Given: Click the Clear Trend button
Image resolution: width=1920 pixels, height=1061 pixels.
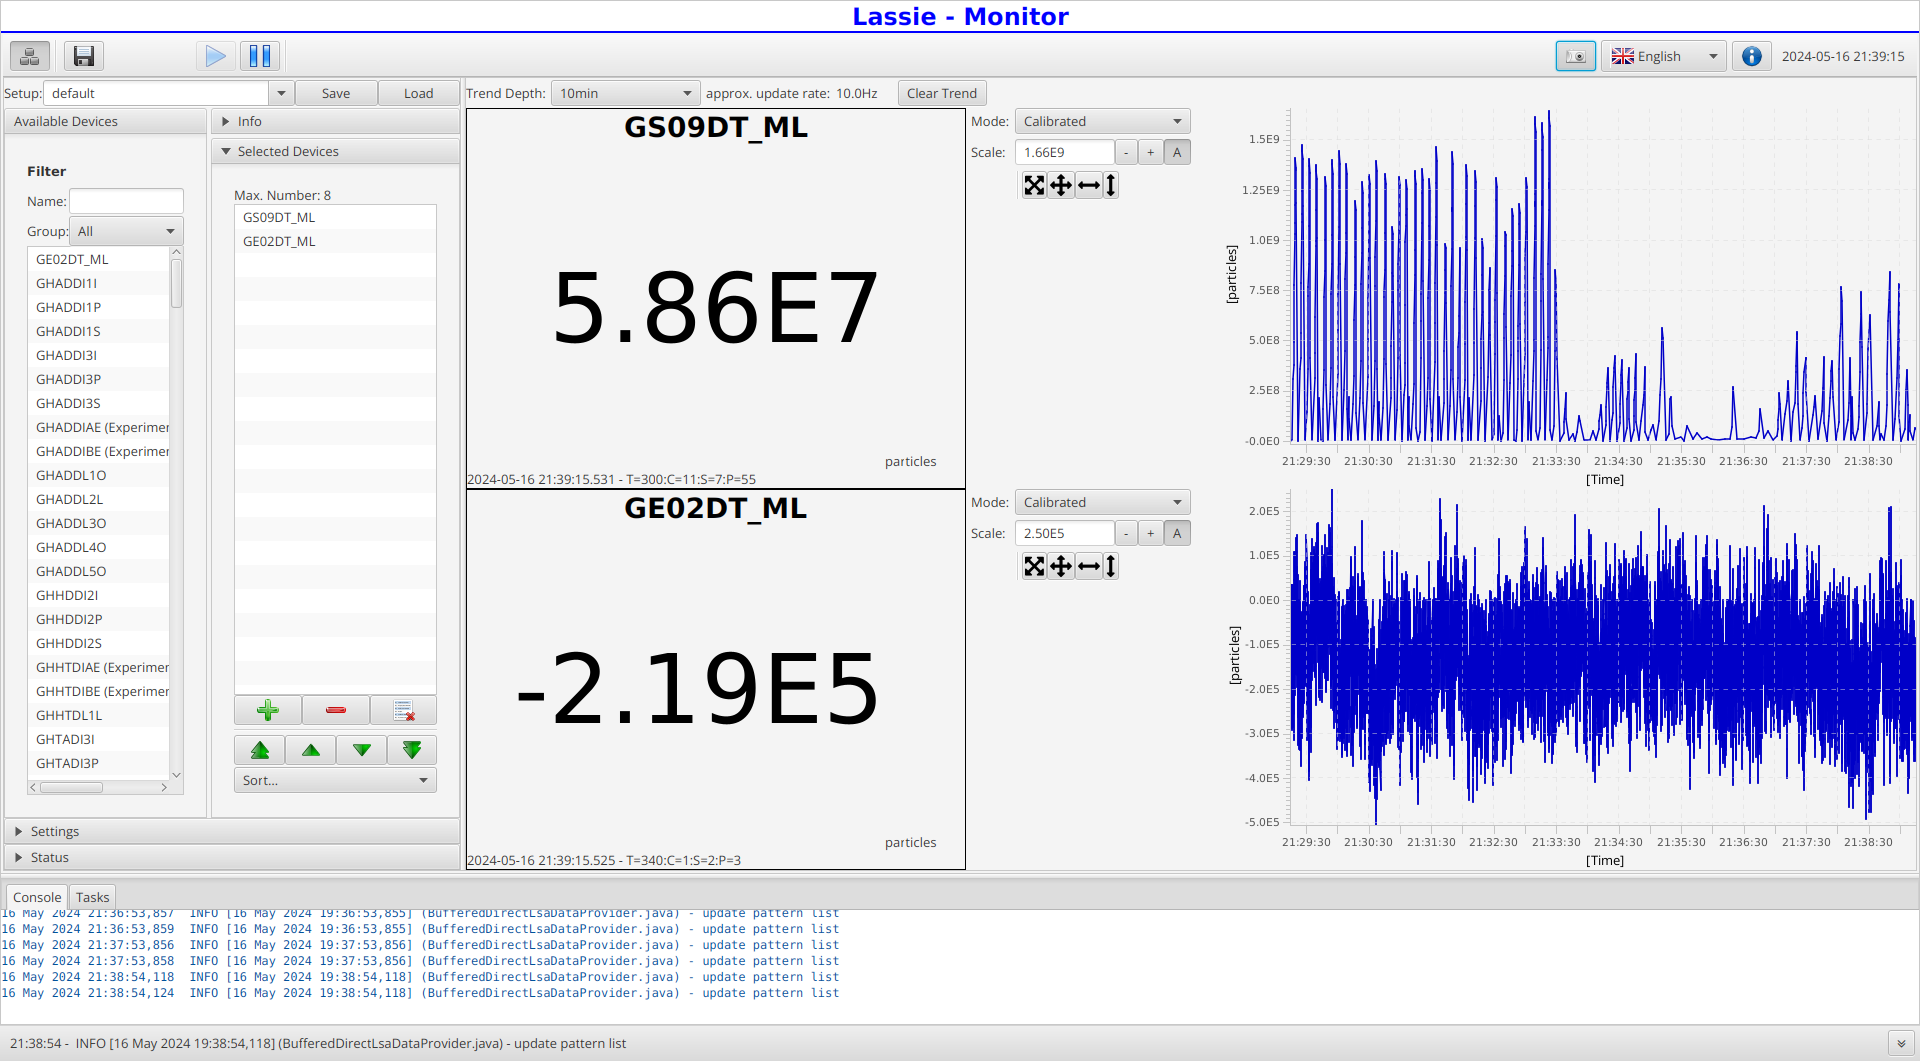Looking at the screenshot, I should pos(942,93).
